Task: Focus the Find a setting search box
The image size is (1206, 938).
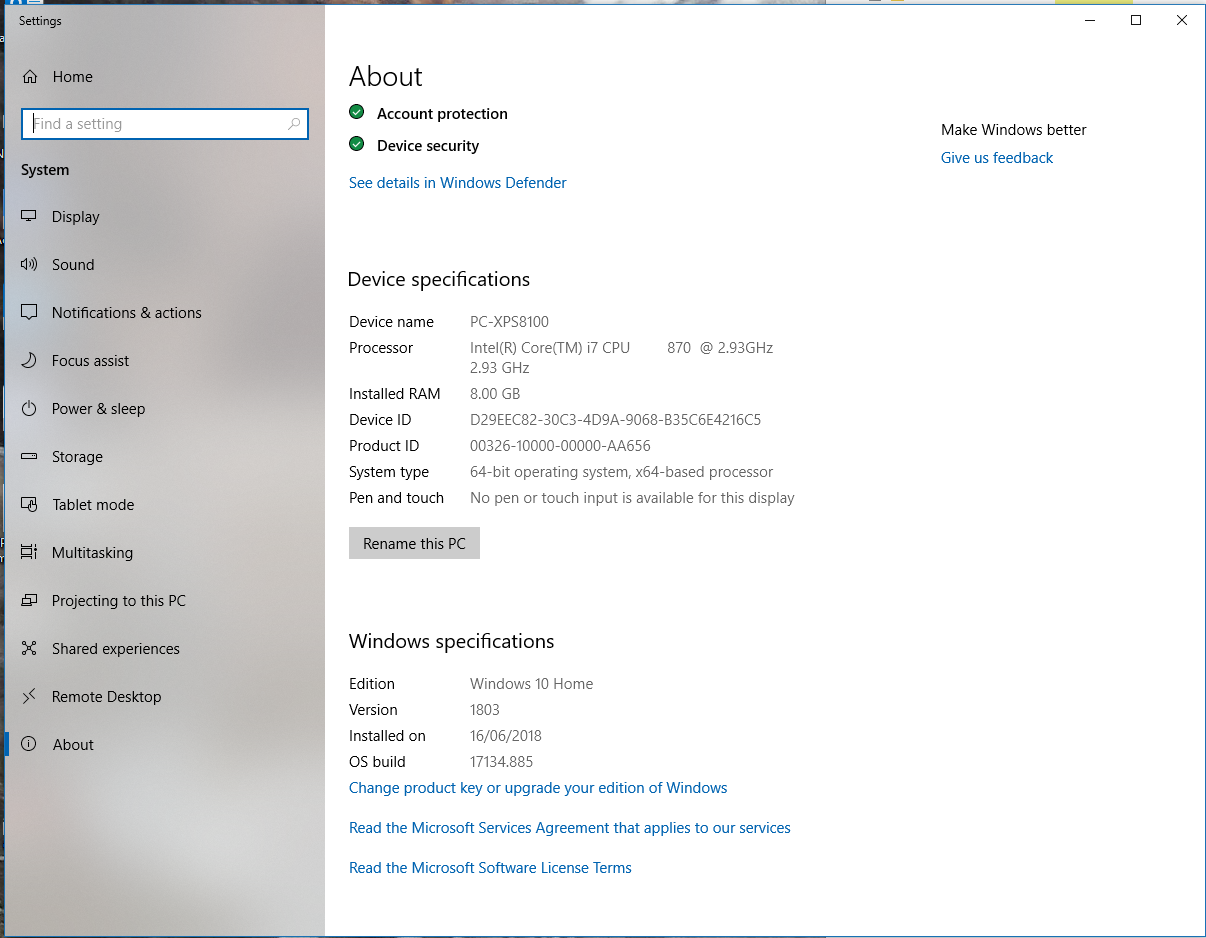Action: 165,124
